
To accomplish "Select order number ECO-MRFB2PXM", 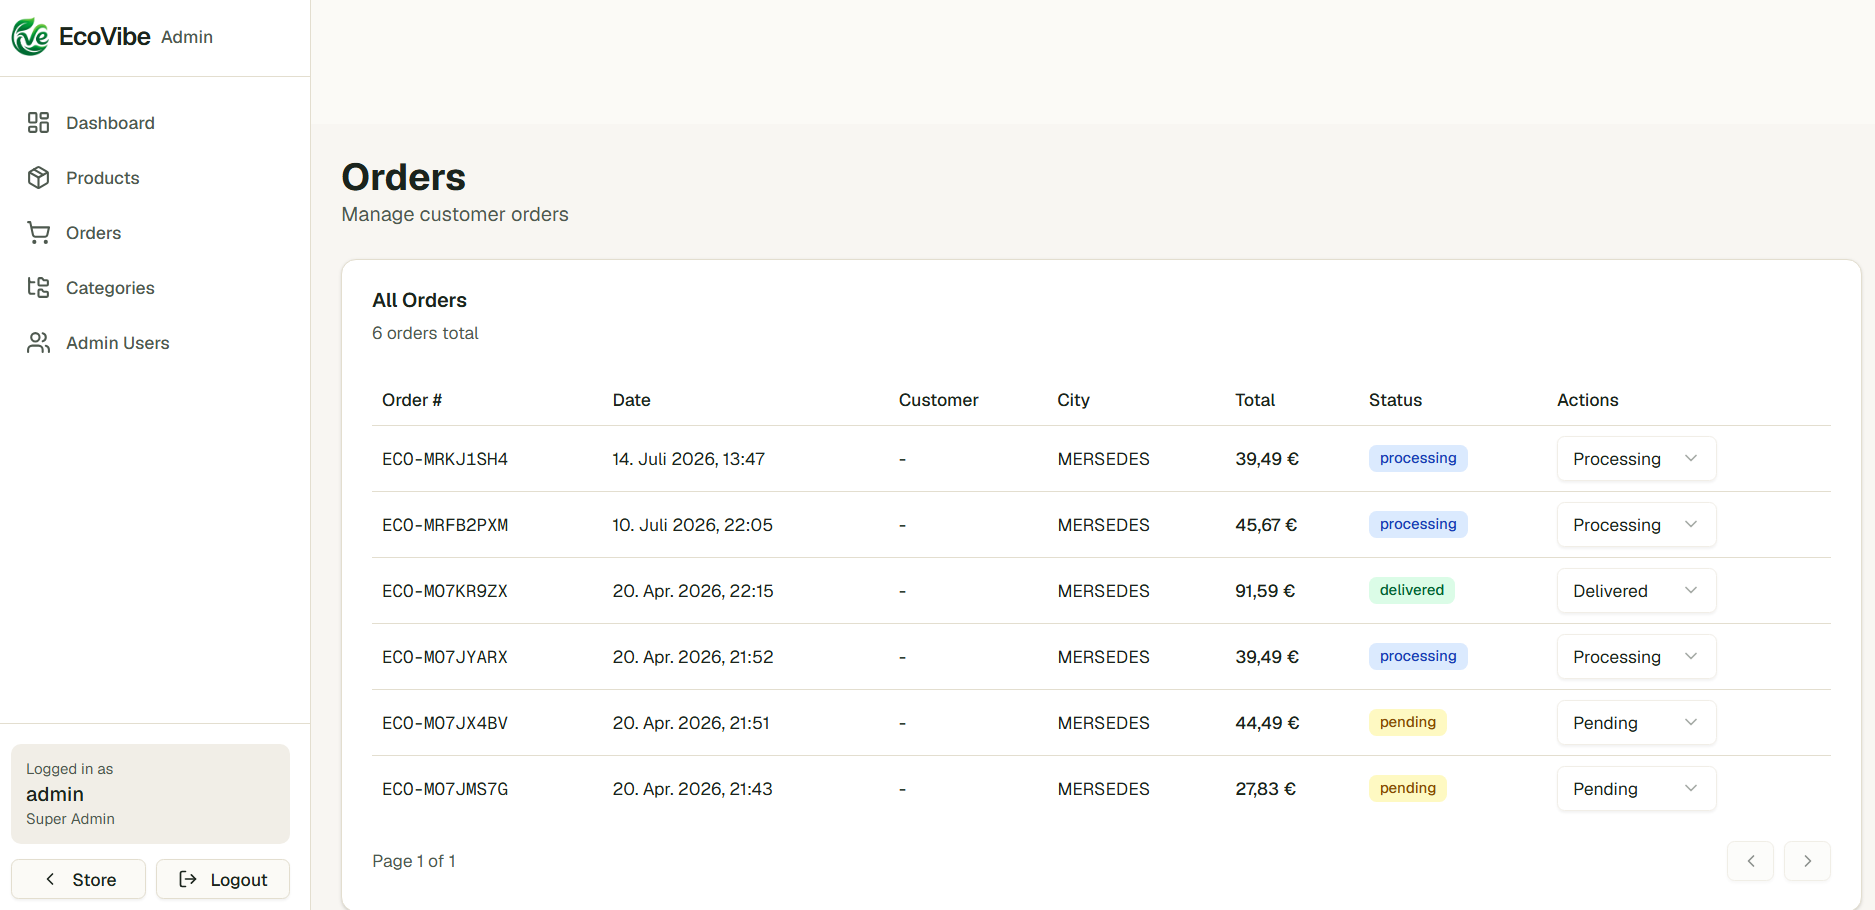I will [x=445, y=525].
